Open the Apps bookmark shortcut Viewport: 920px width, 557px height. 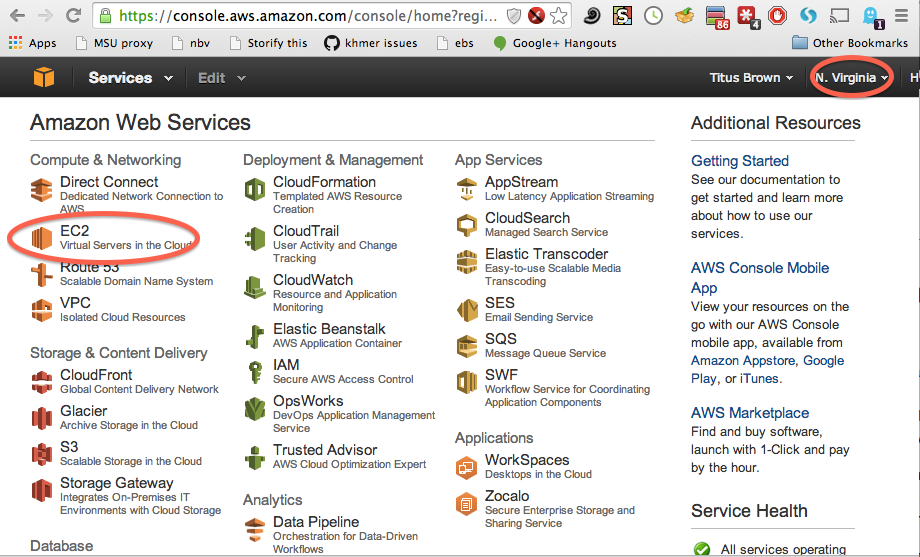tap(33, 43)
